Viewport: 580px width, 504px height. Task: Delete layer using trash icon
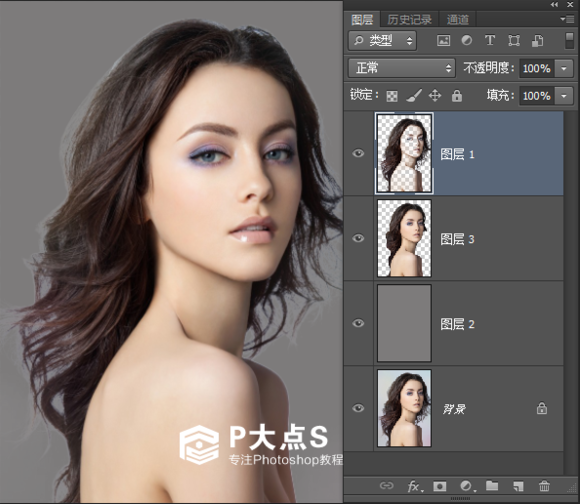544,486
